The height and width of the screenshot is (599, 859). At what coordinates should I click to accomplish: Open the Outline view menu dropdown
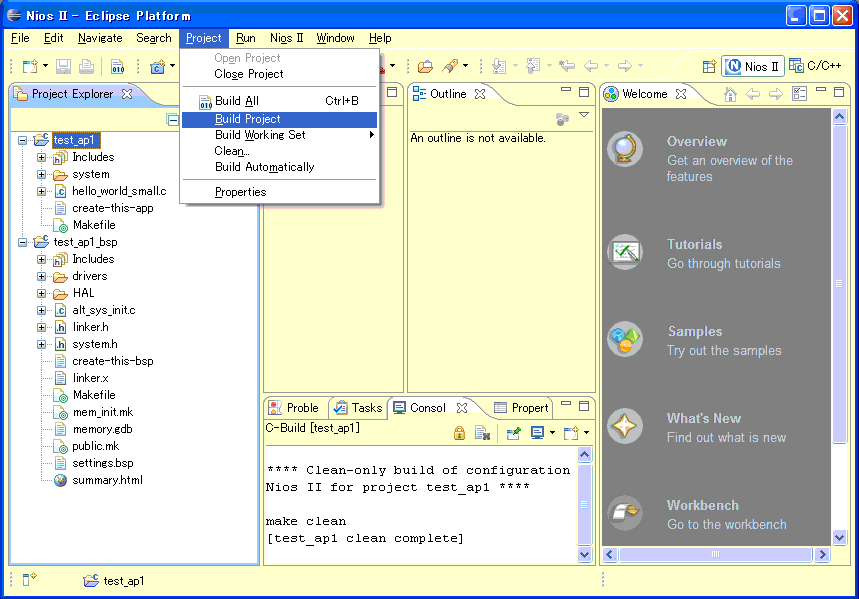[584, 115]
